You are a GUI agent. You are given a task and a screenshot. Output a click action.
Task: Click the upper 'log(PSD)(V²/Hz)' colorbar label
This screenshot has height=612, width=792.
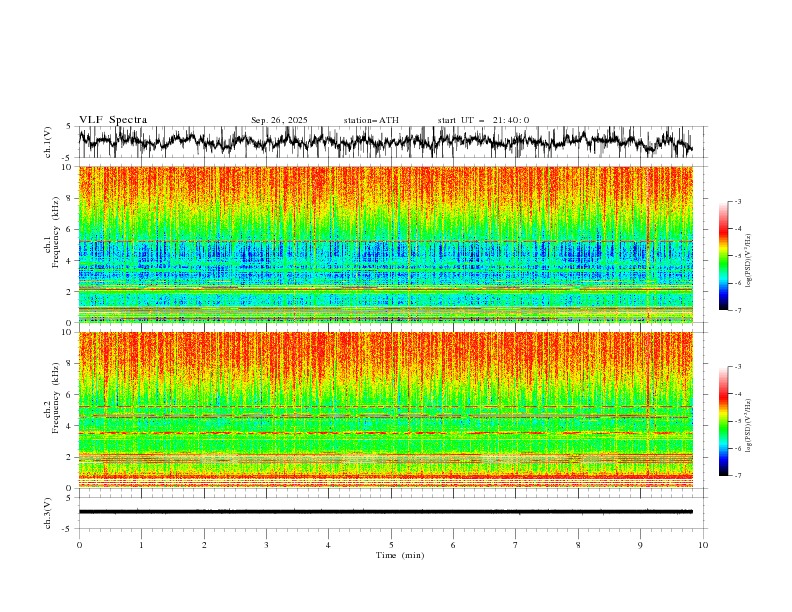tap(749, 261)
